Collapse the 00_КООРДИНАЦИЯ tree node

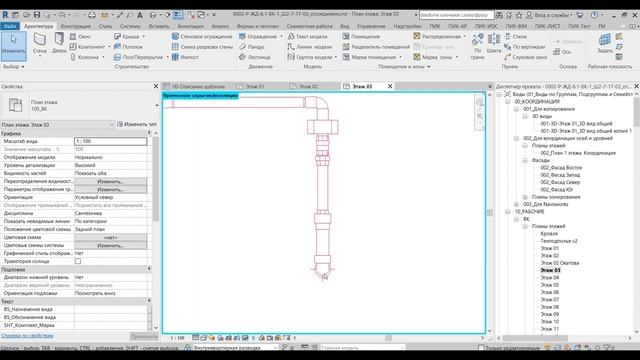[x=508, y=102]
